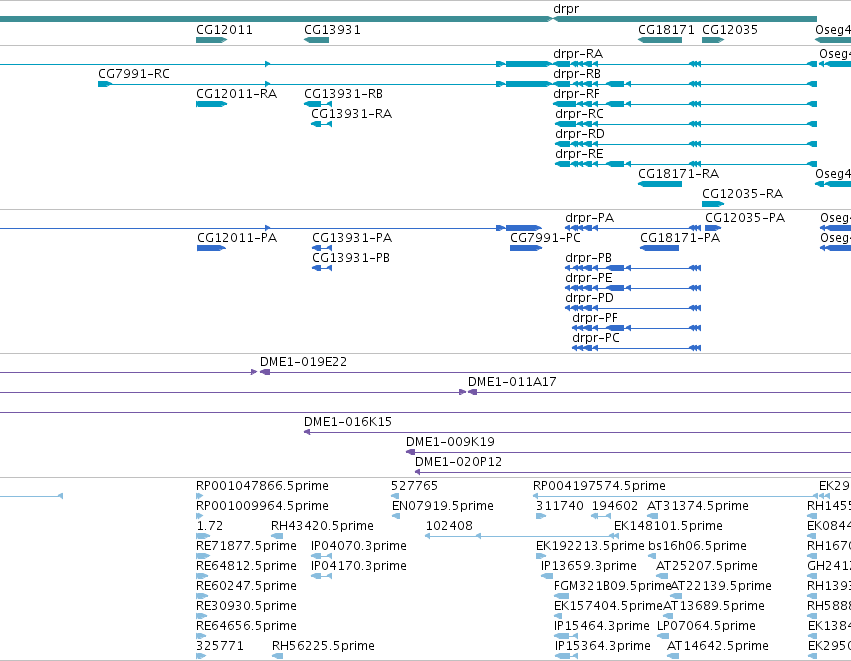This screenshot has height=661, width=851.
Task: Open BAC clone DME1-009K19
Action: pos(450,442)
